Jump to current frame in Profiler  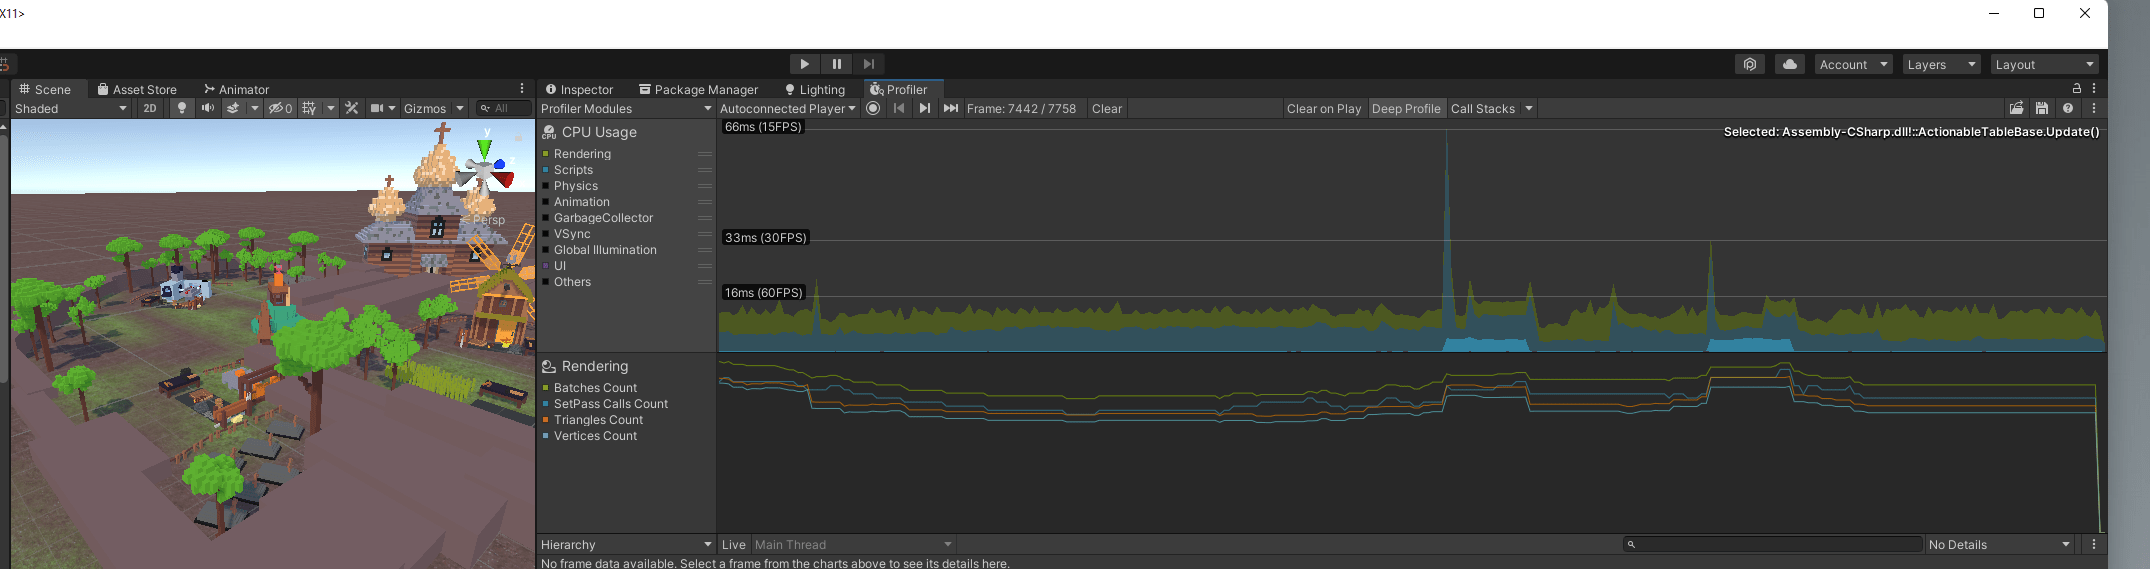951,108
